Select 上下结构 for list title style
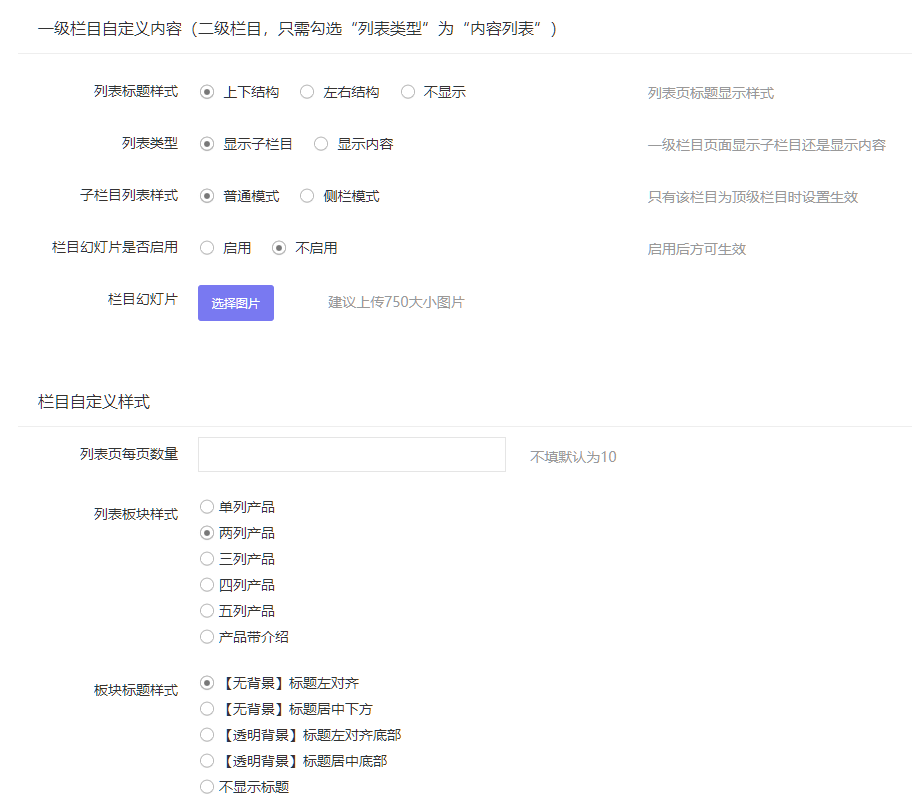912x812 pixels. tap(207, 92)
